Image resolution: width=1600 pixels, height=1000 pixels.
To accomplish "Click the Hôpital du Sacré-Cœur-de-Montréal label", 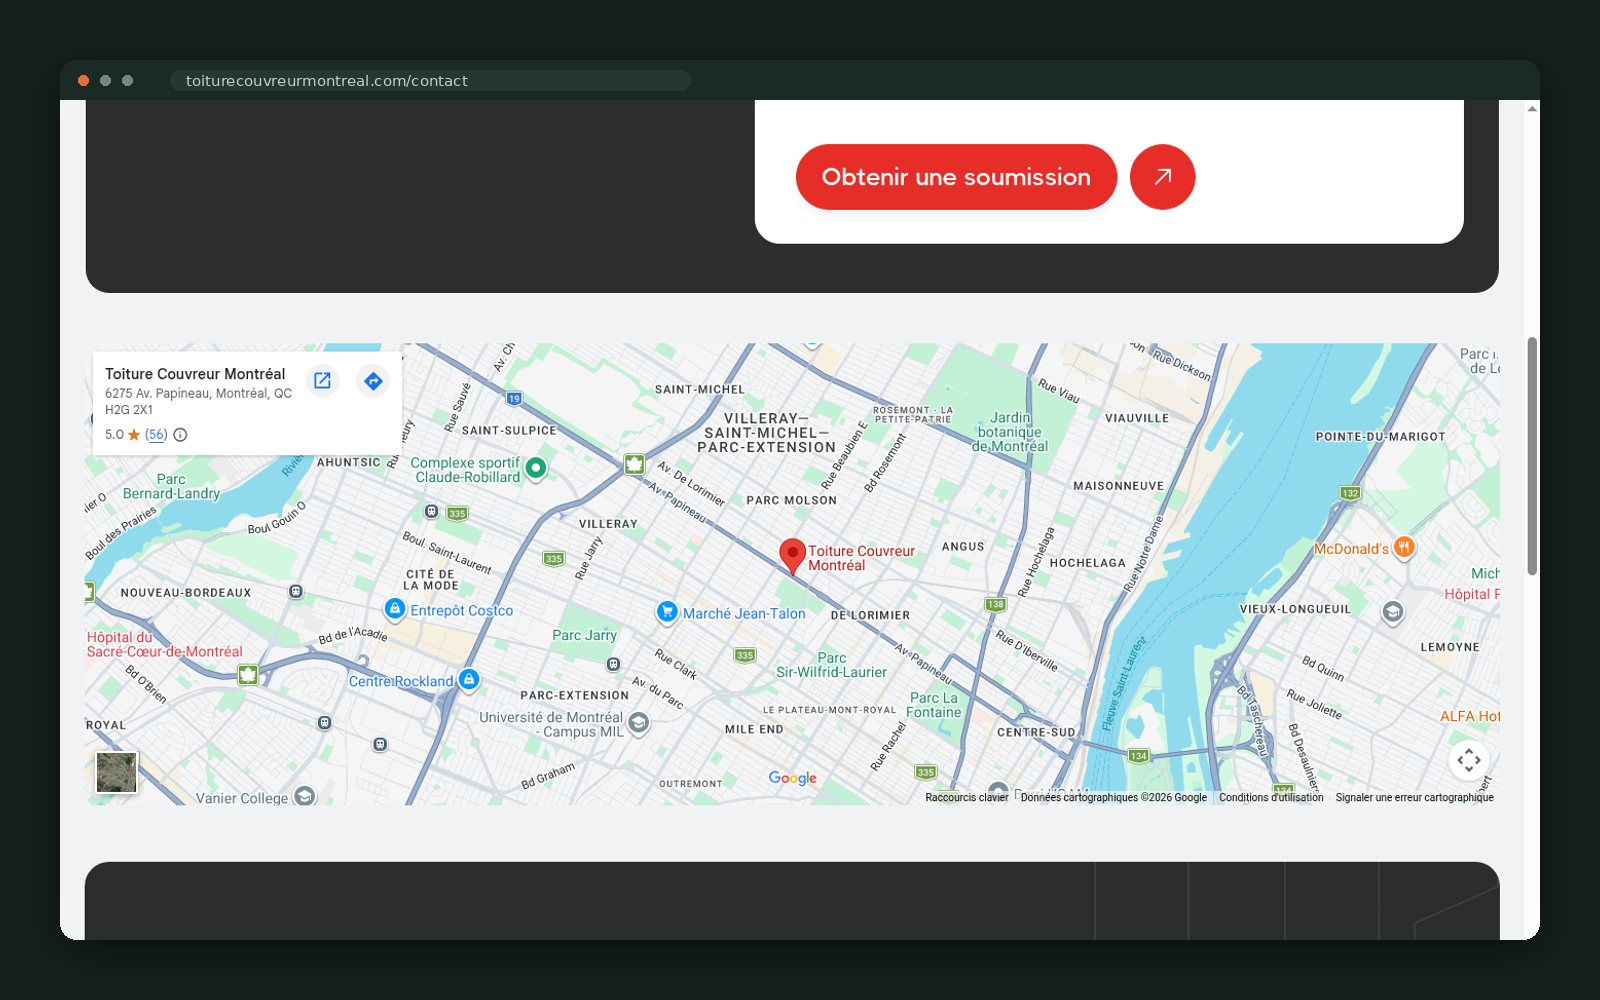I will (164, 644).
